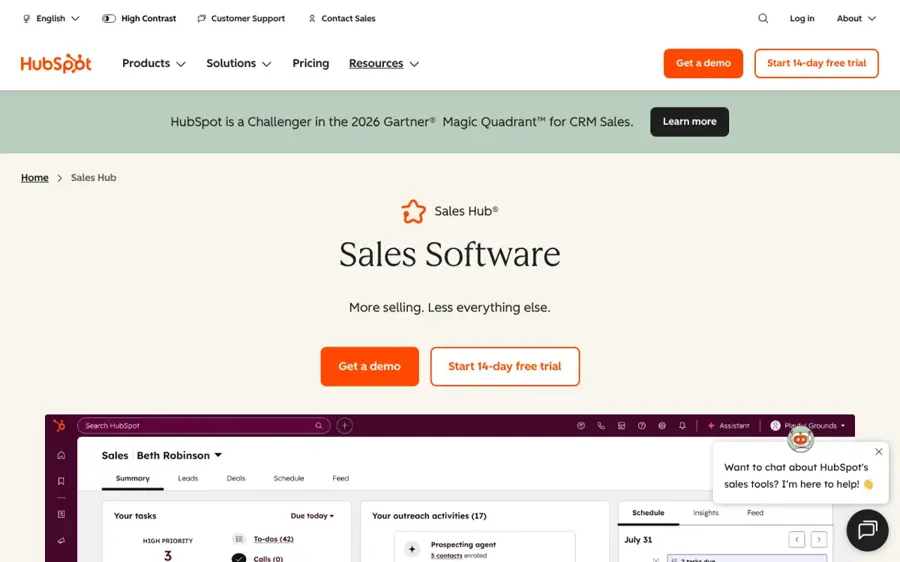Open Contact Sales link
Viewport: 900px width, 562px height.
pyautogui.click(x=342, y=18)
